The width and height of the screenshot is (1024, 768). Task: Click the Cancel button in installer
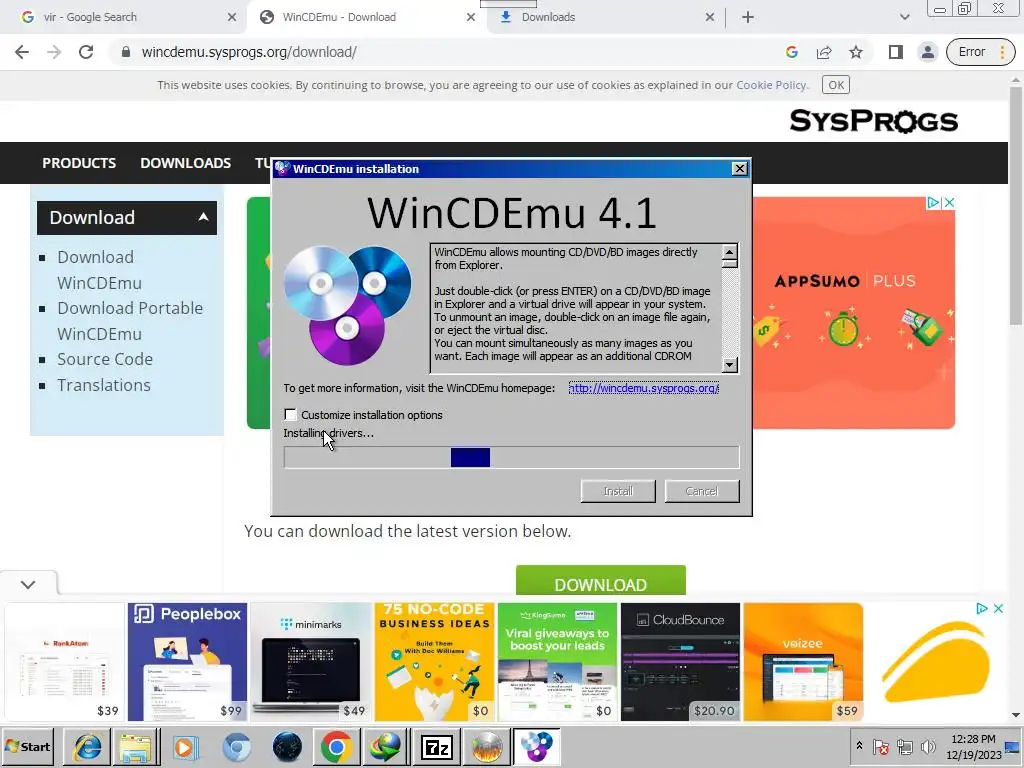point(702,491)
